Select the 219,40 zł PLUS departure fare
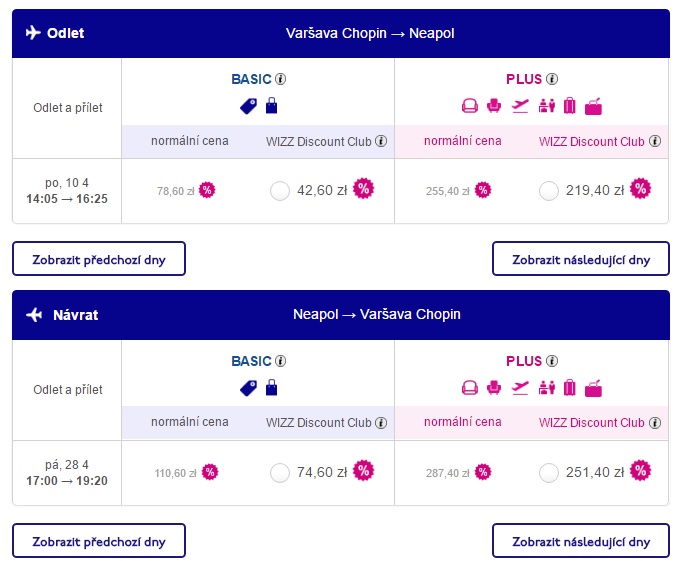The width and height of the screenshot is (681, 561). click(x=549, y=191)
